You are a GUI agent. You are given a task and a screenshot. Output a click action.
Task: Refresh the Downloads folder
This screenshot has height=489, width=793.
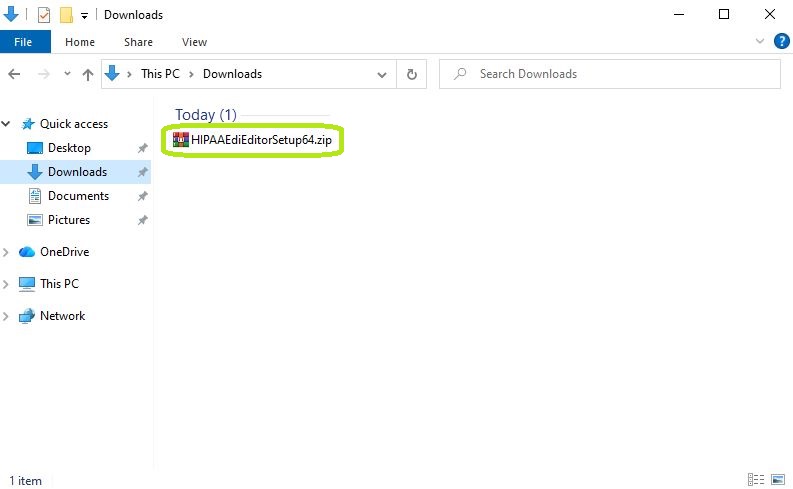(x=412, y=75)
